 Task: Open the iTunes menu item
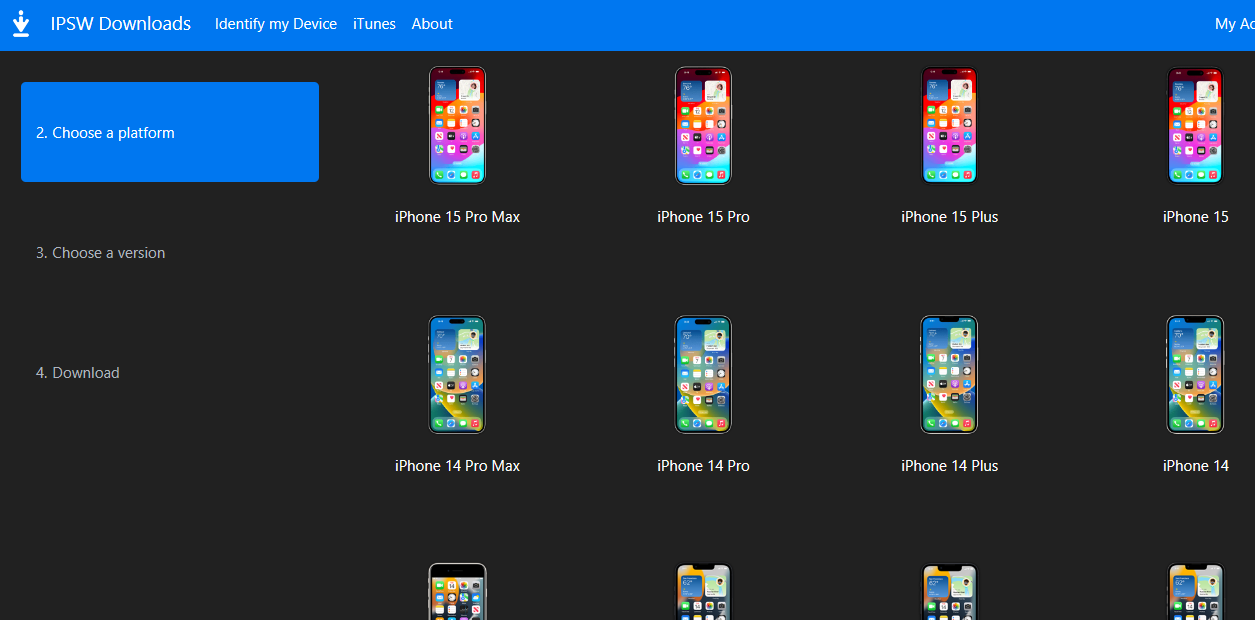point(374,24)
